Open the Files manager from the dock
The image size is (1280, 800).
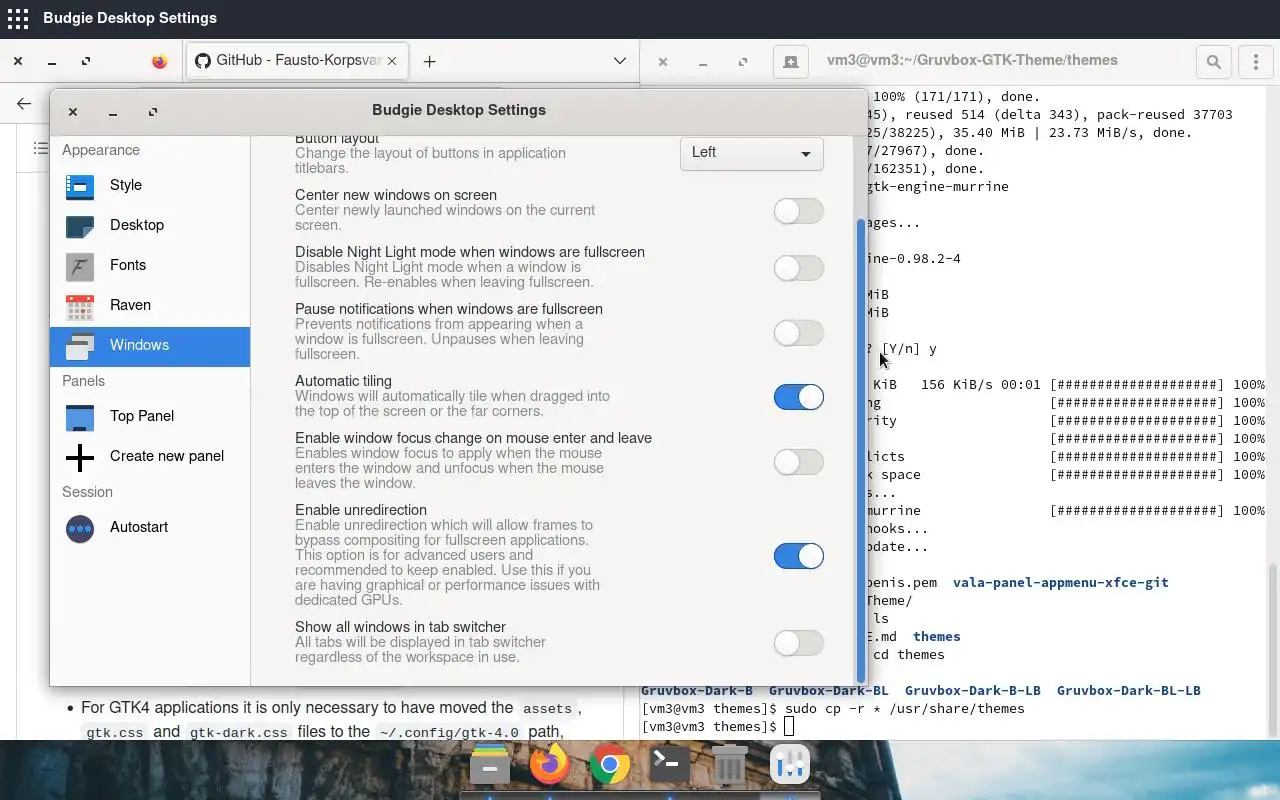(490, 765)
